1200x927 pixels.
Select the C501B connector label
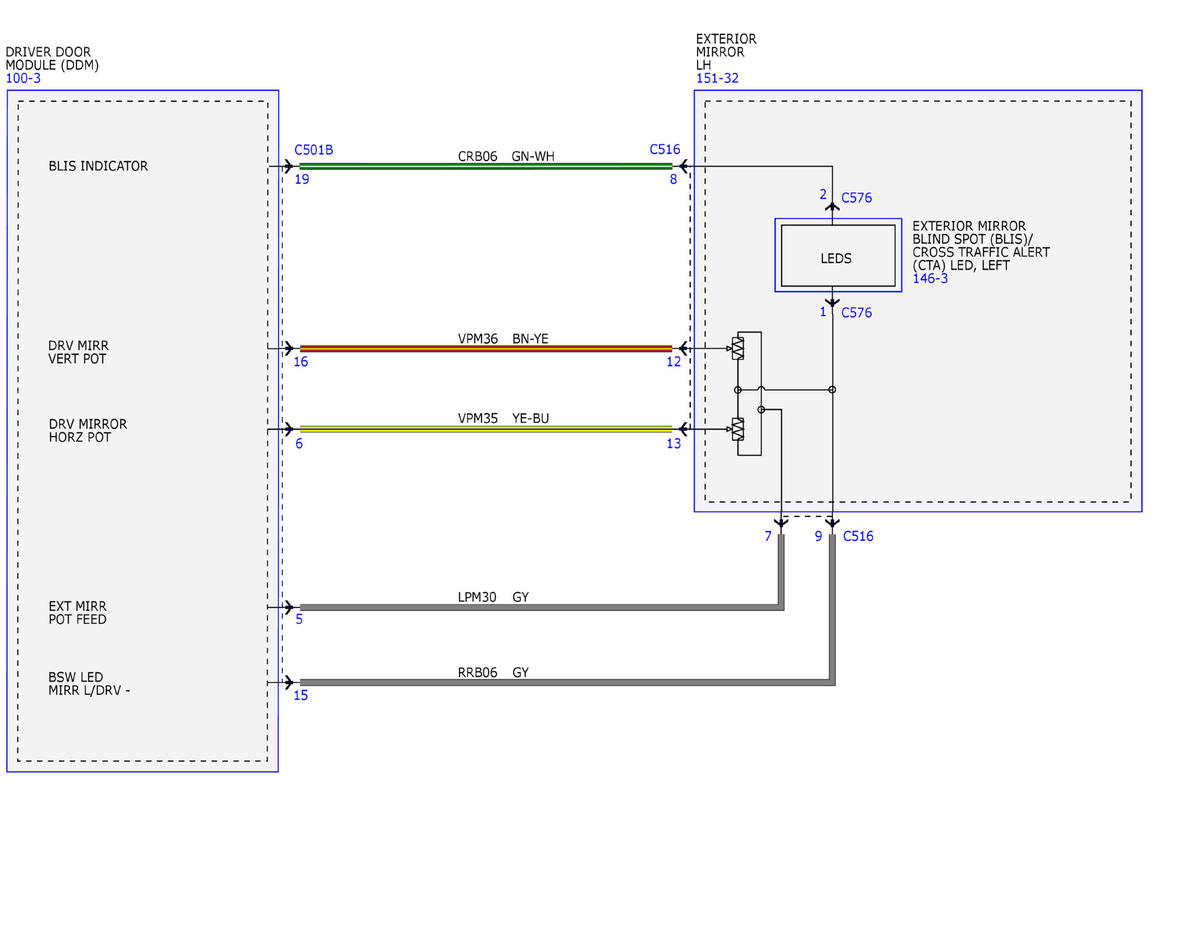click(314, 150)
